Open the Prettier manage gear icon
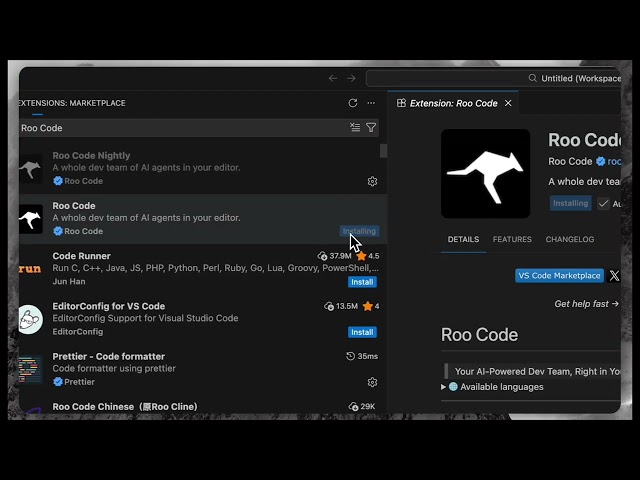The width and height of the screenshot is (640, 480). point(372,382)
